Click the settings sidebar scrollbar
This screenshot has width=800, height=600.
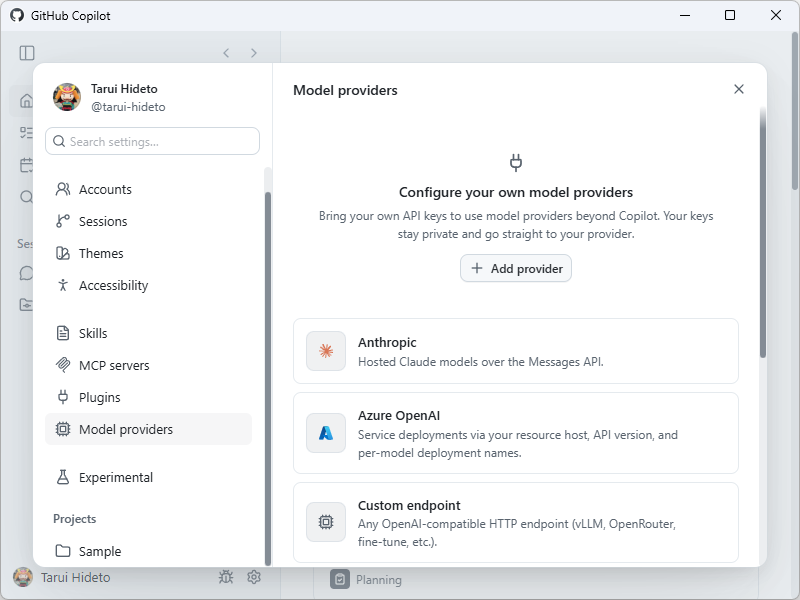[x=268, y=378]
